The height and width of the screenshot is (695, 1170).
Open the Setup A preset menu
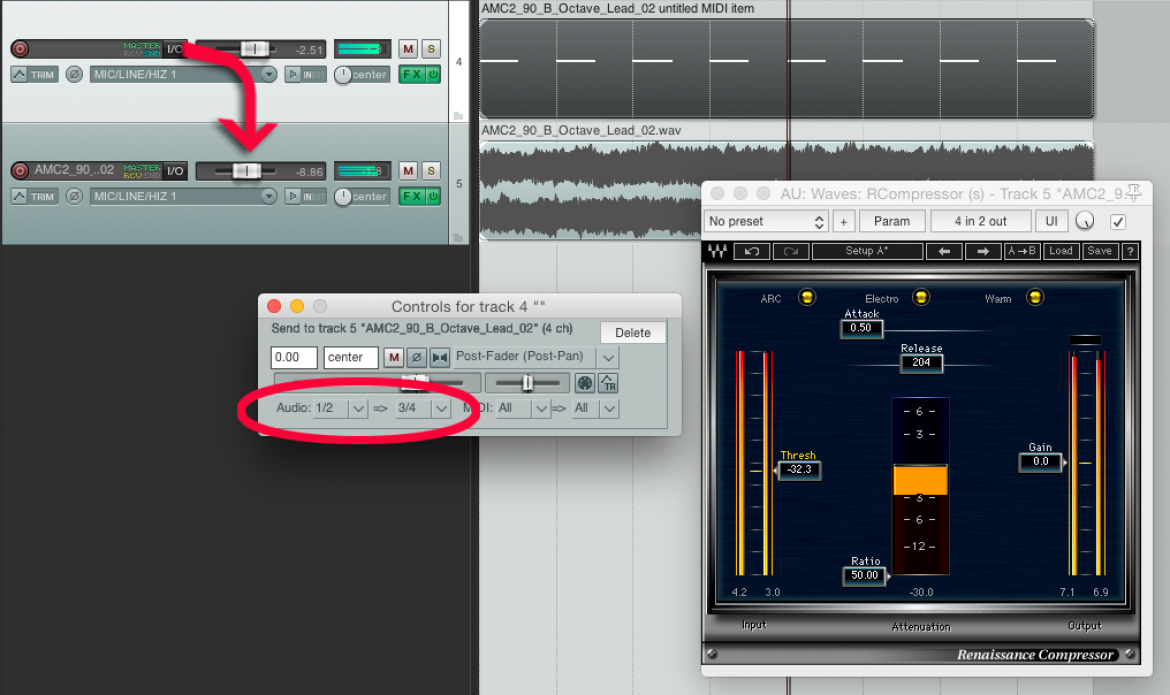tap(867, 252)
